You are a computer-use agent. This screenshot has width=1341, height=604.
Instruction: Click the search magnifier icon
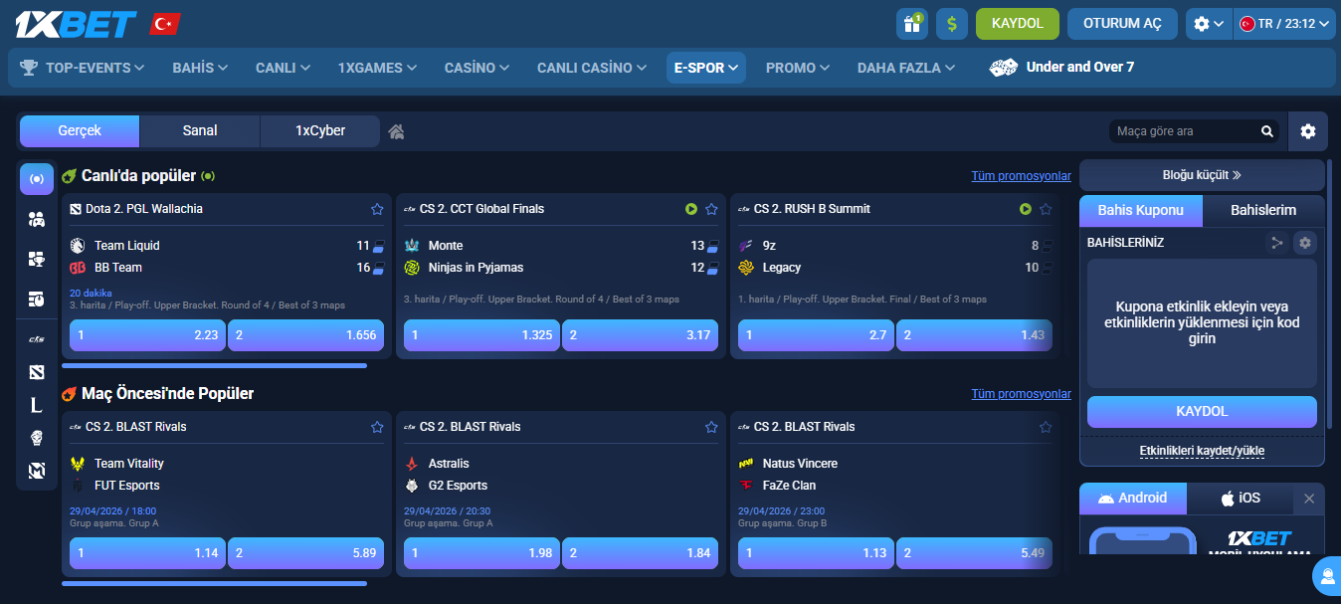(x=1267, y=131)
